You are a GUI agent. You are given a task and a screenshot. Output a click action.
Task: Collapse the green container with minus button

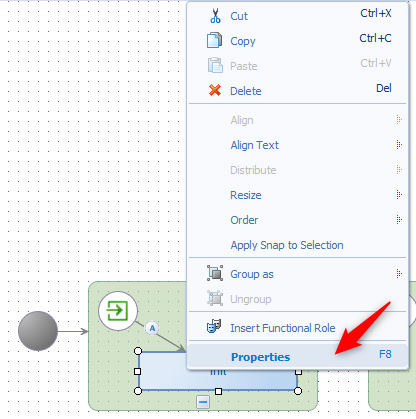point(203,402)
